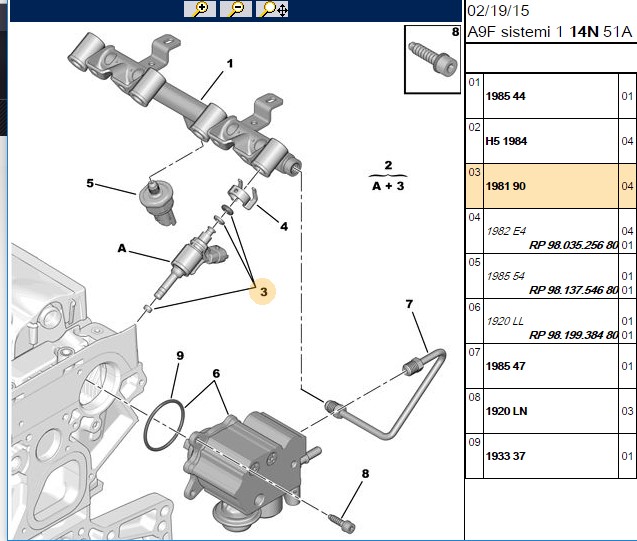The height and width of the screenshot is (541, 637).
Task: Click row index 05 in parts table
Action: tap(474, 262)
